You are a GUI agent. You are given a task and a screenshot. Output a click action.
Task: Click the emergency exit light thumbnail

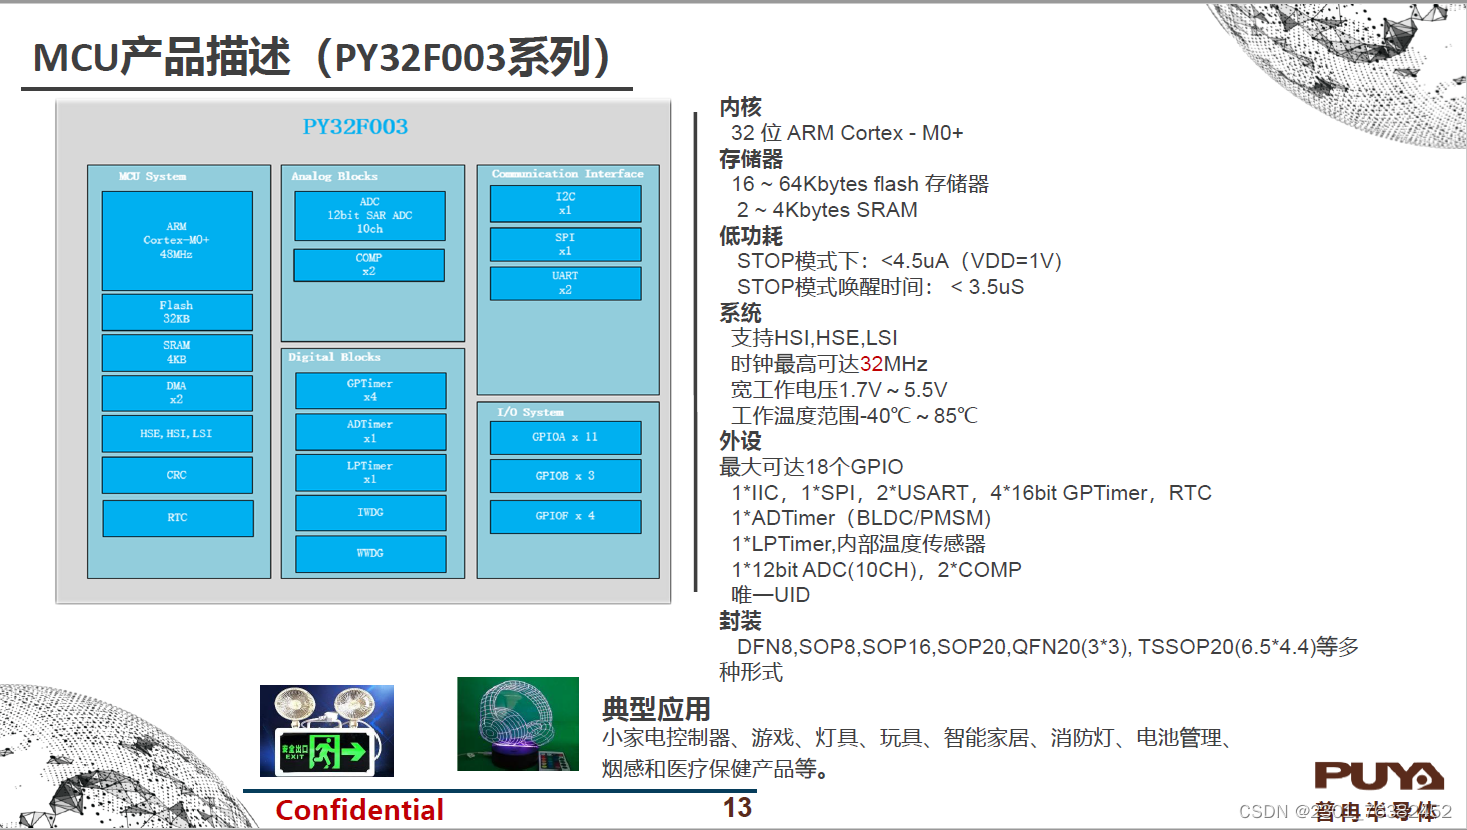point(327,731)
